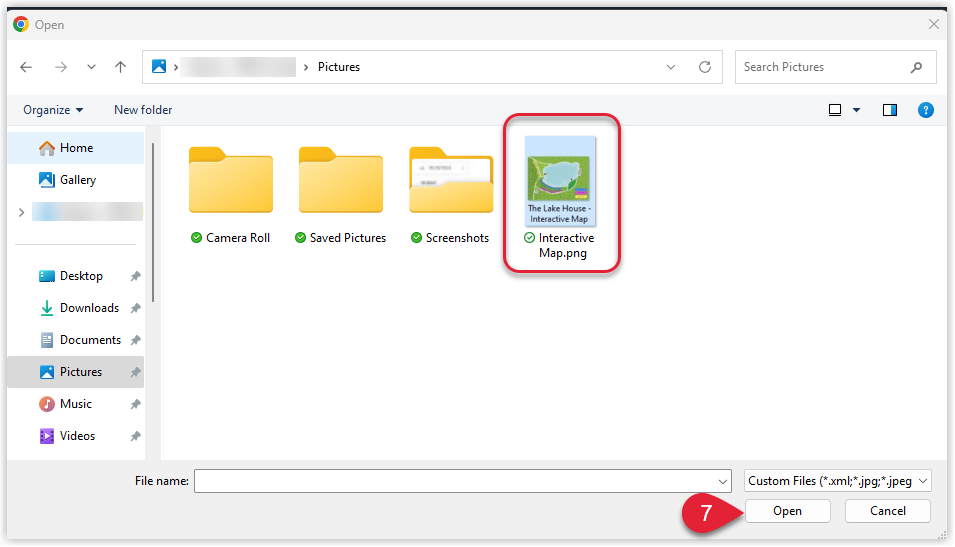Screen dimensions: 955x547
Task: Expand the blurred navigation tree item
Action: coord(21,212)
